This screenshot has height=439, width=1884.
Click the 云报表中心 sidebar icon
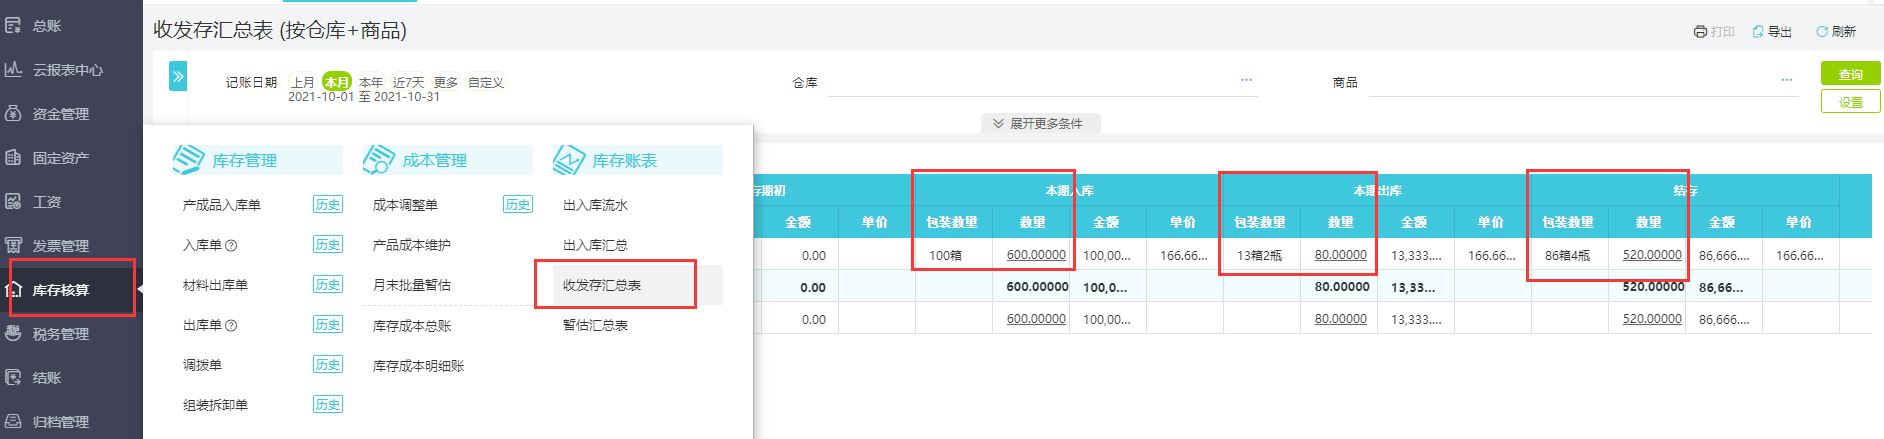coord(13,69)
